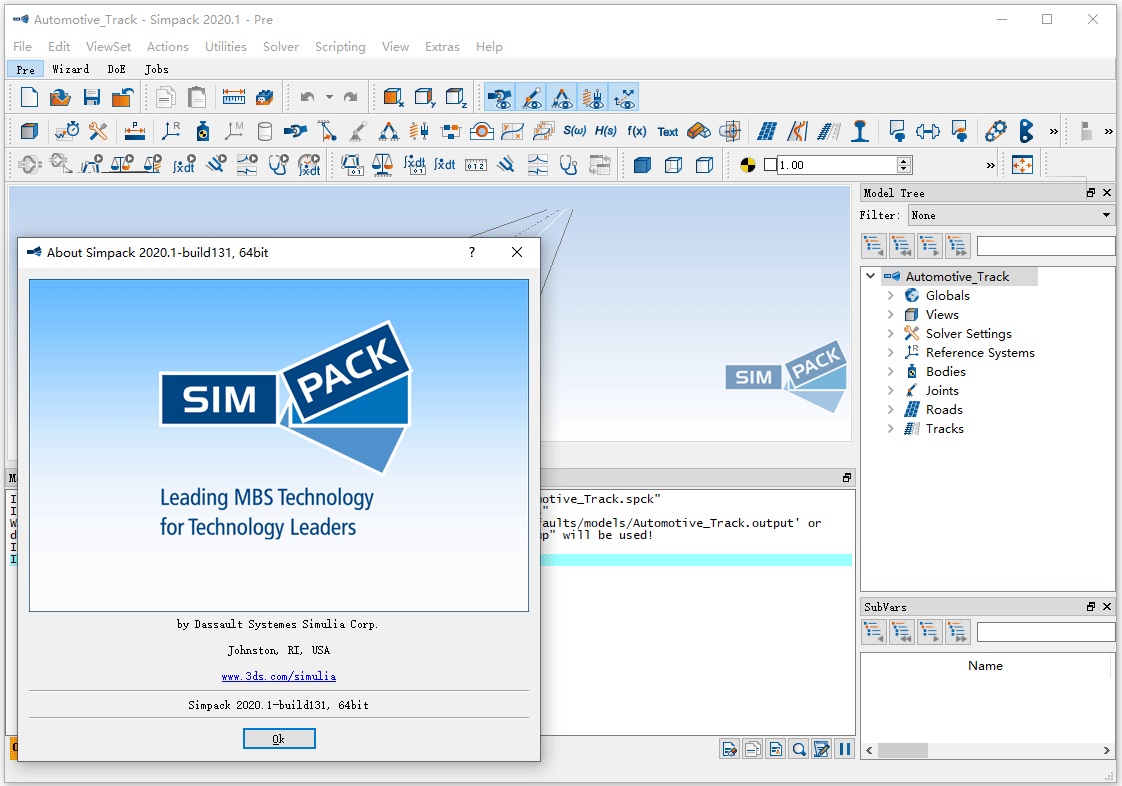Open the Solver menu
This screenshot has width=1122, height=786.
(x=281, y=46)
